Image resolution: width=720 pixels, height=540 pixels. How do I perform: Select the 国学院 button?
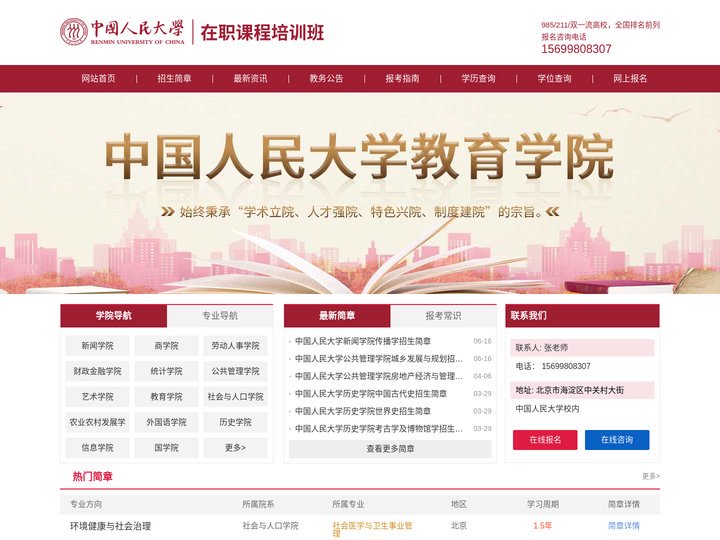point(166,448)
